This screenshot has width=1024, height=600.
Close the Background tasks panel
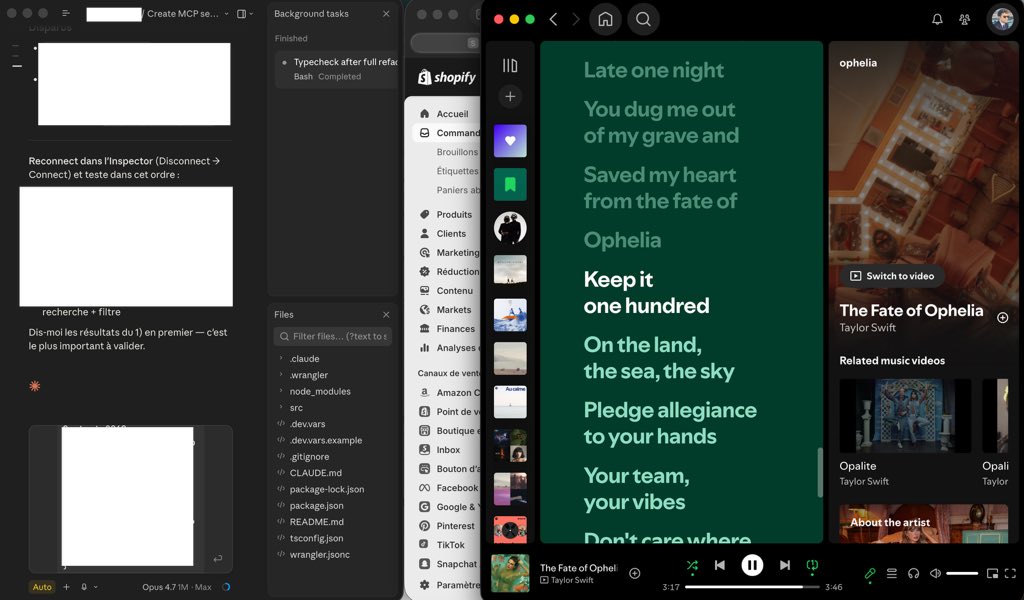click(386, 14)
